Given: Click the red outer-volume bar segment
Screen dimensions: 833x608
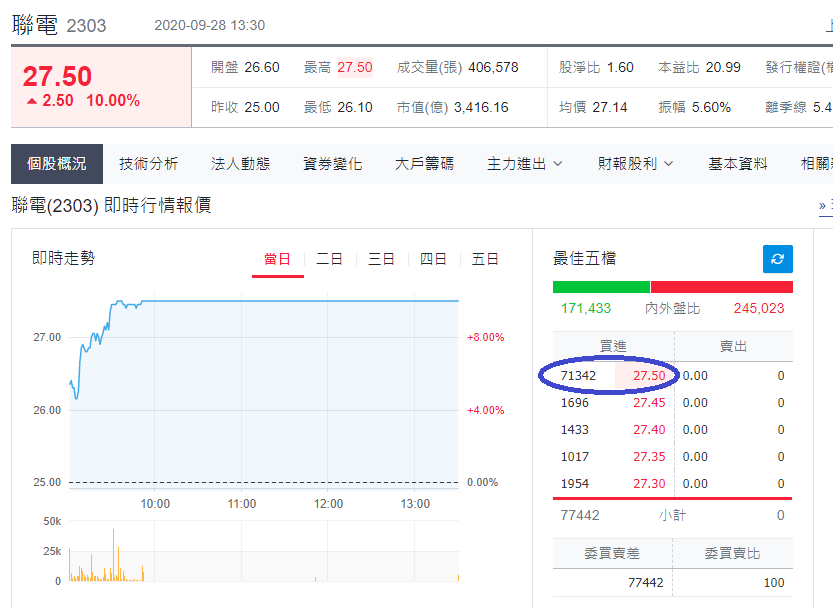Looking at the screenshot, I should point(721,287).
